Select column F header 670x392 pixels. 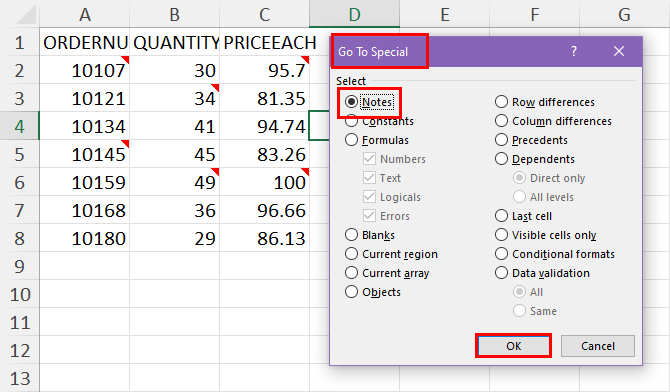tap(535, 15)
